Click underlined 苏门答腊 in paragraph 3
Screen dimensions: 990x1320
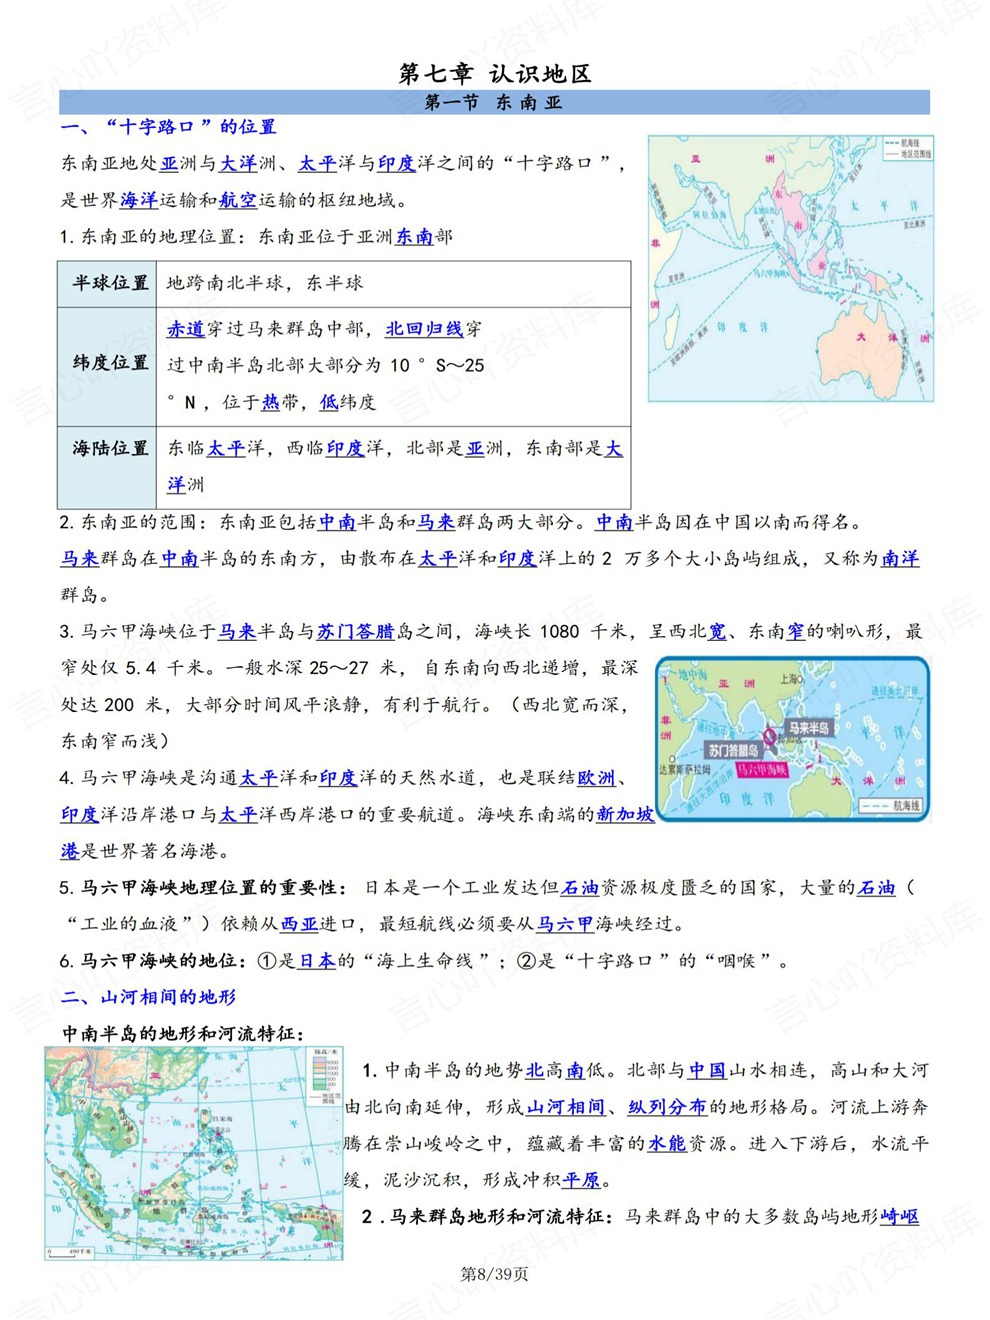pos(356,632)
